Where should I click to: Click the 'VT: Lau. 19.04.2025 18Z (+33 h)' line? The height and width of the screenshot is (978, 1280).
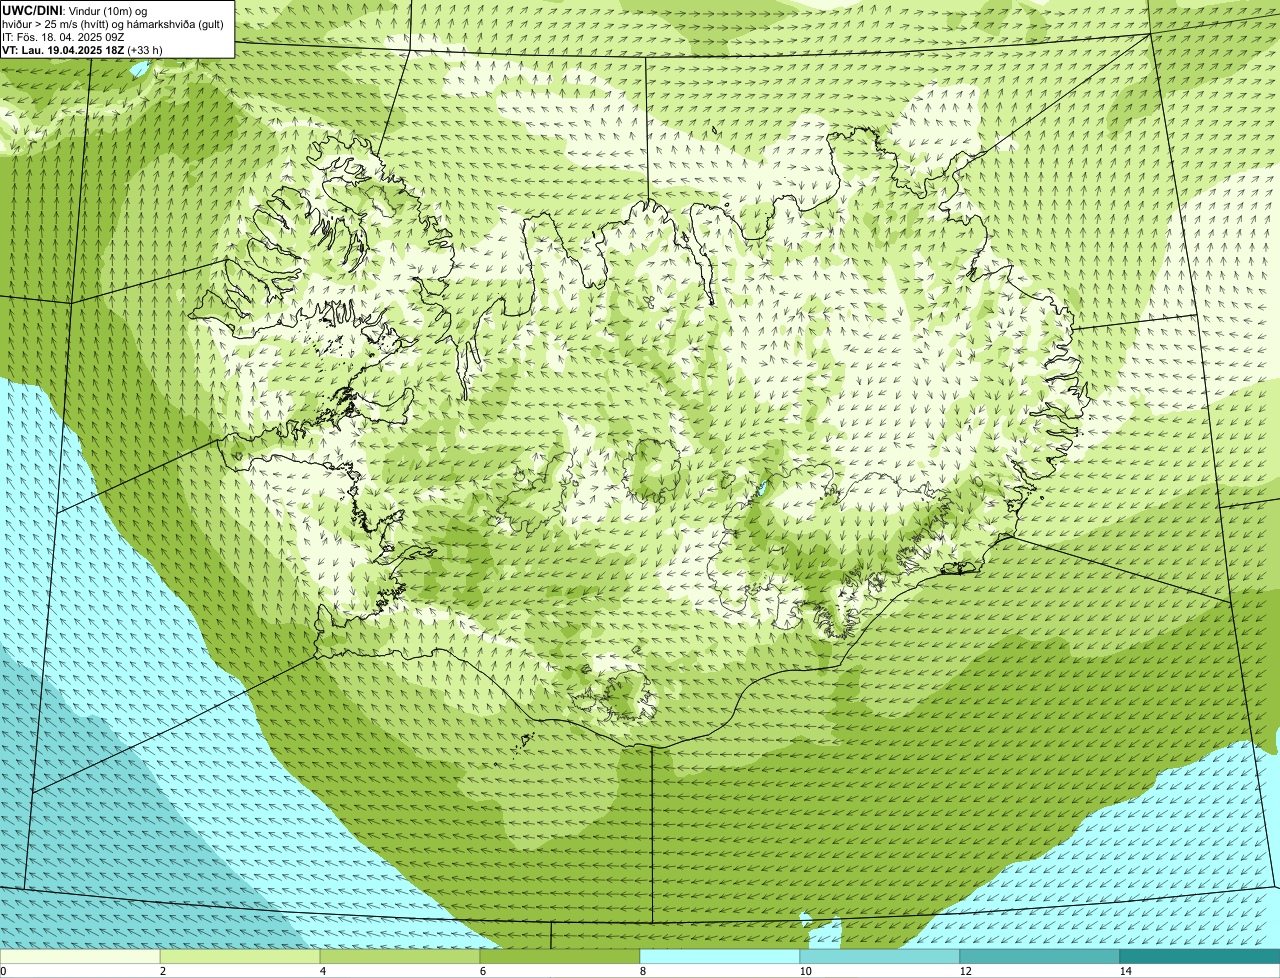click(83, 50)
